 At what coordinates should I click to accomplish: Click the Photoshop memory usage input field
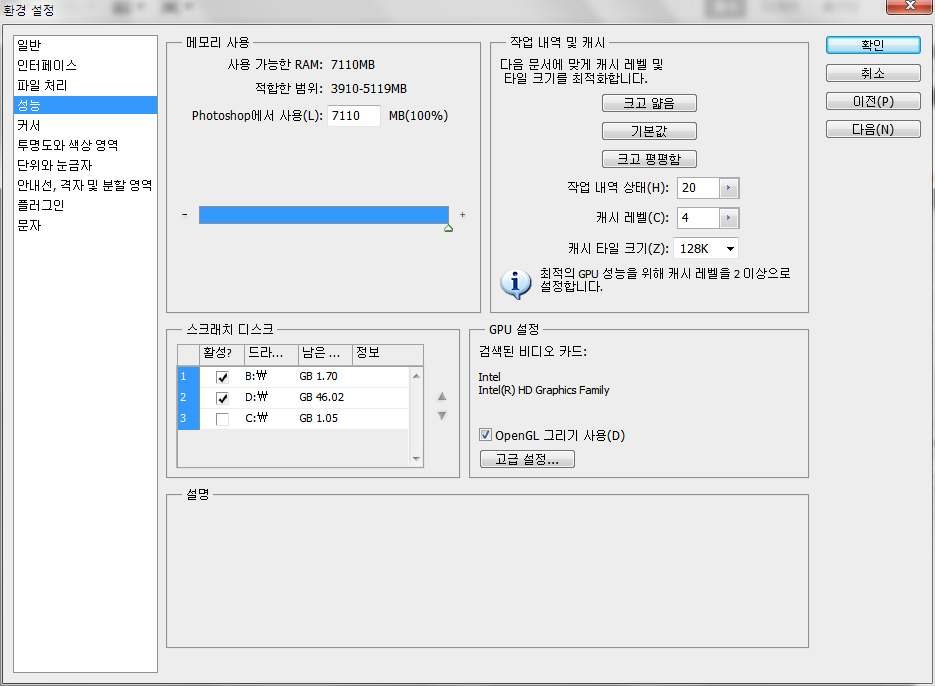(x=353, y=116)
